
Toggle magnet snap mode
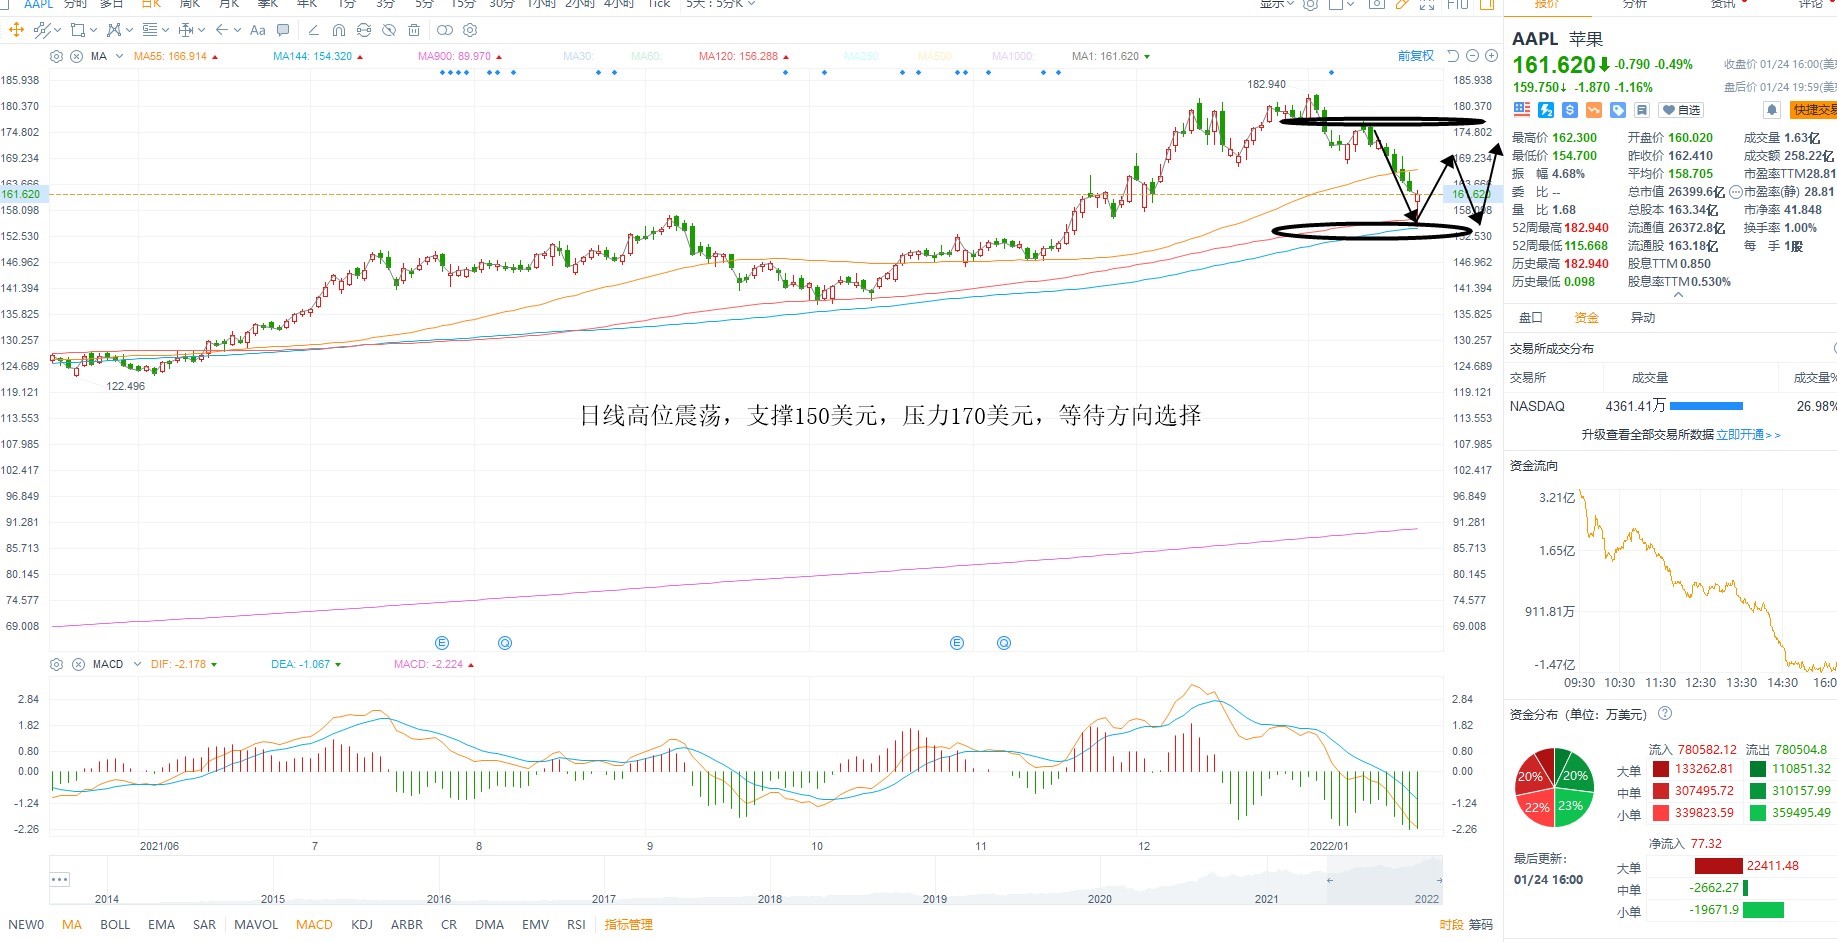tap(339, 30)
